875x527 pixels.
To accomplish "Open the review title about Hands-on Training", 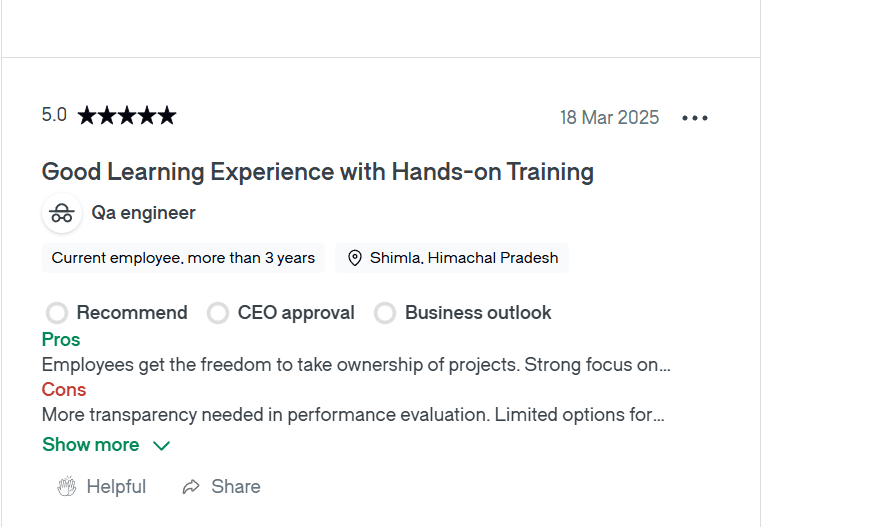I will (x=317, y=172).
